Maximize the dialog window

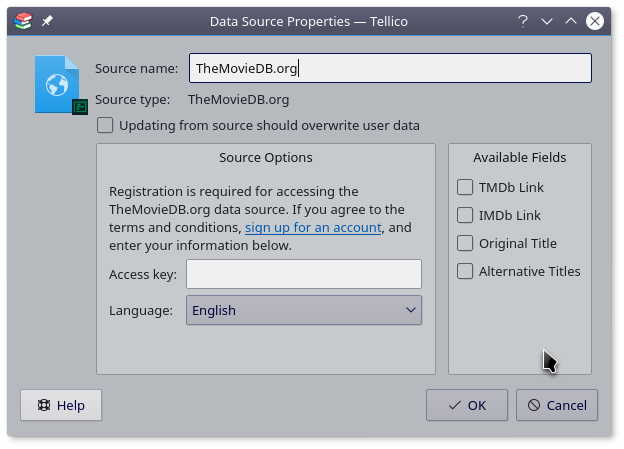point(571,20)
